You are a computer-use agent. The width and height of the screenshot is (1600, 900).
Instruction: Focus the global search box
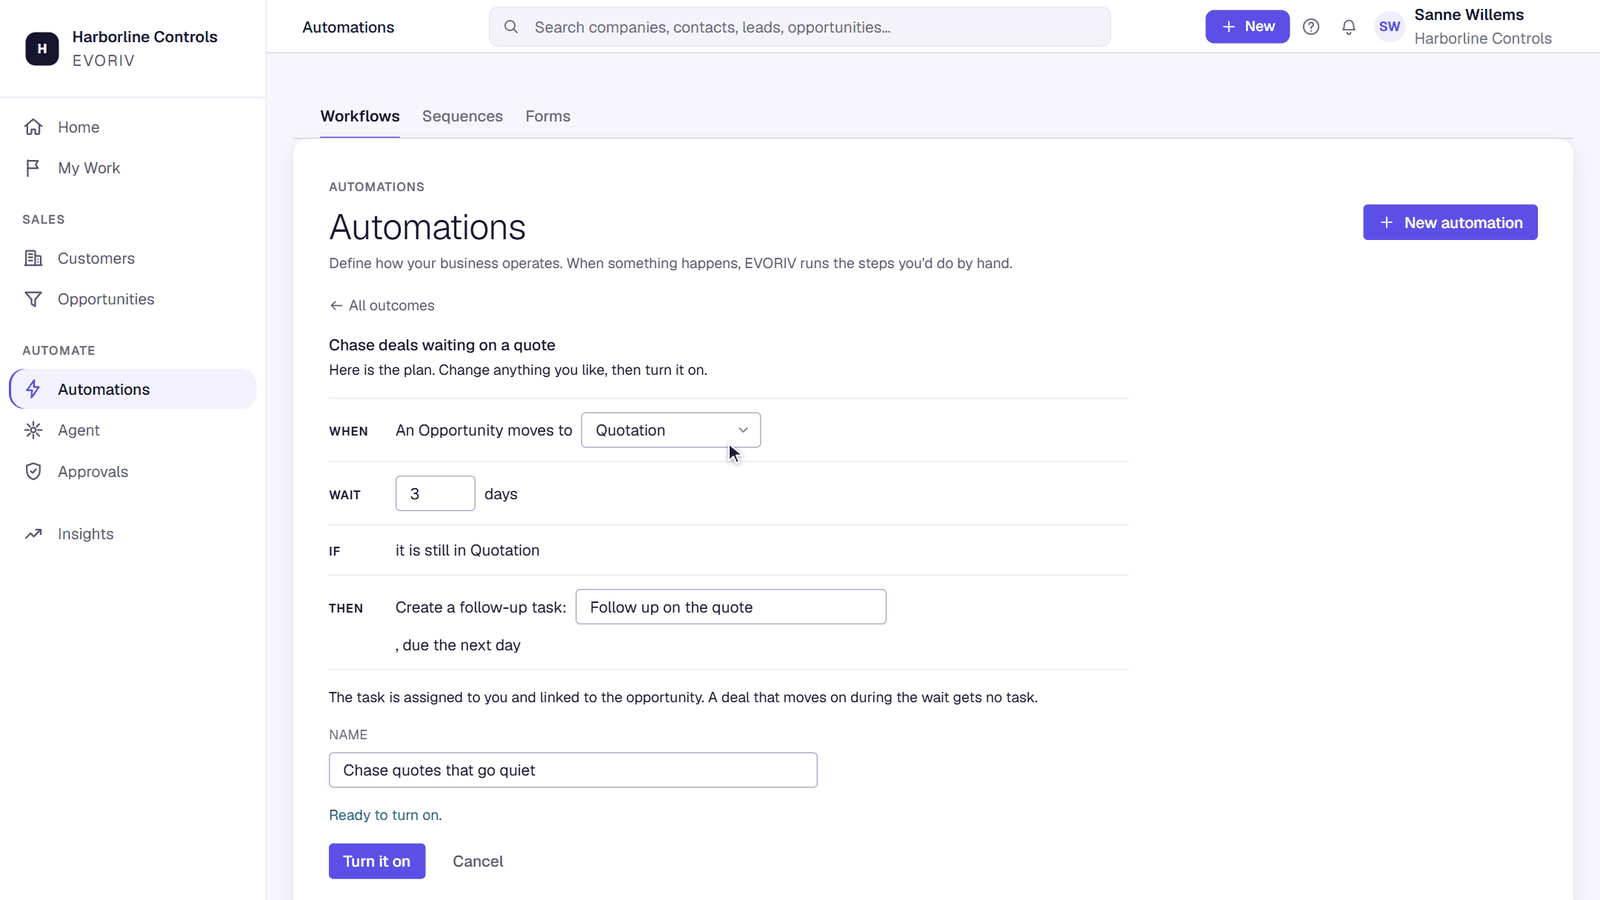coord(800,27)
